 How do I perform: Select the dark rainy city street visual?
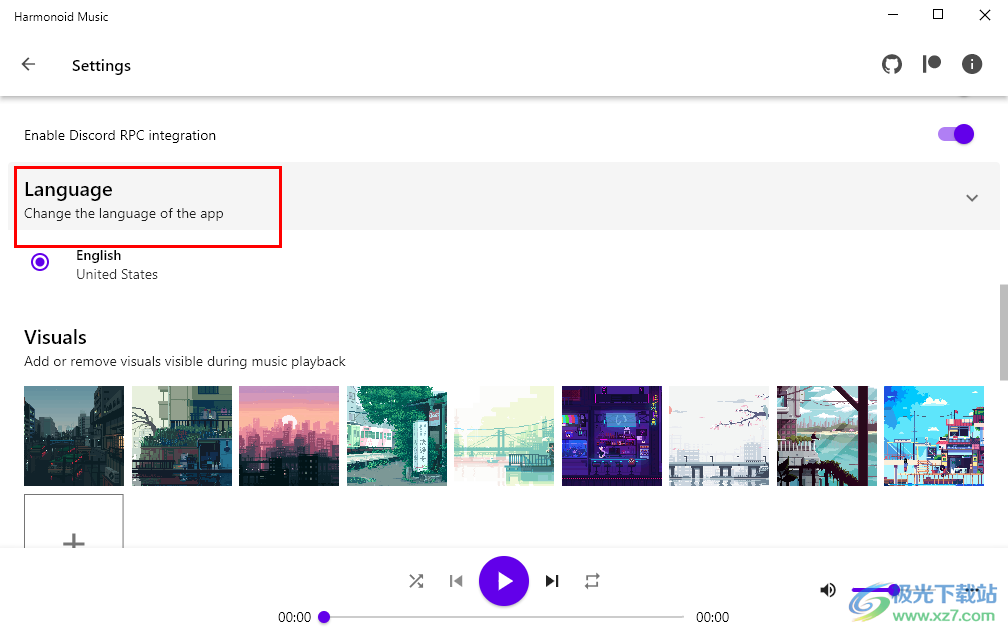74,436
